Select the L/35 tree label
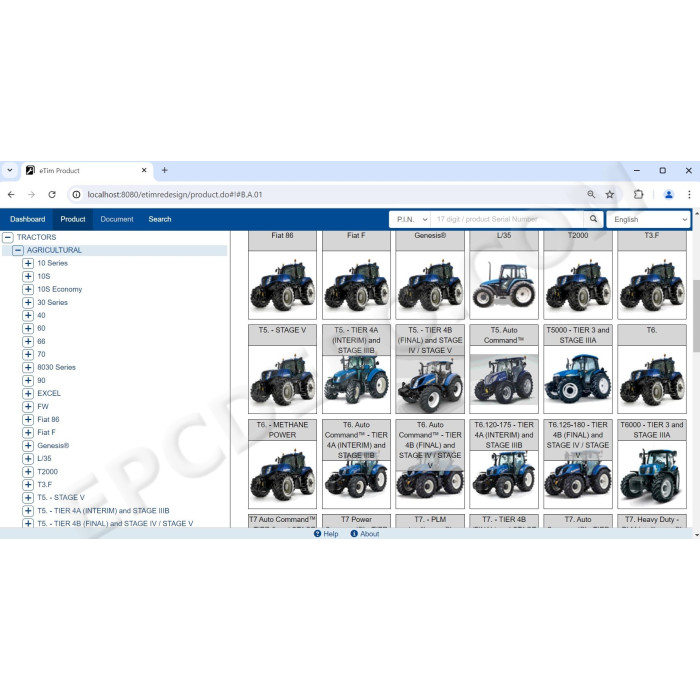 coord(44,458)
